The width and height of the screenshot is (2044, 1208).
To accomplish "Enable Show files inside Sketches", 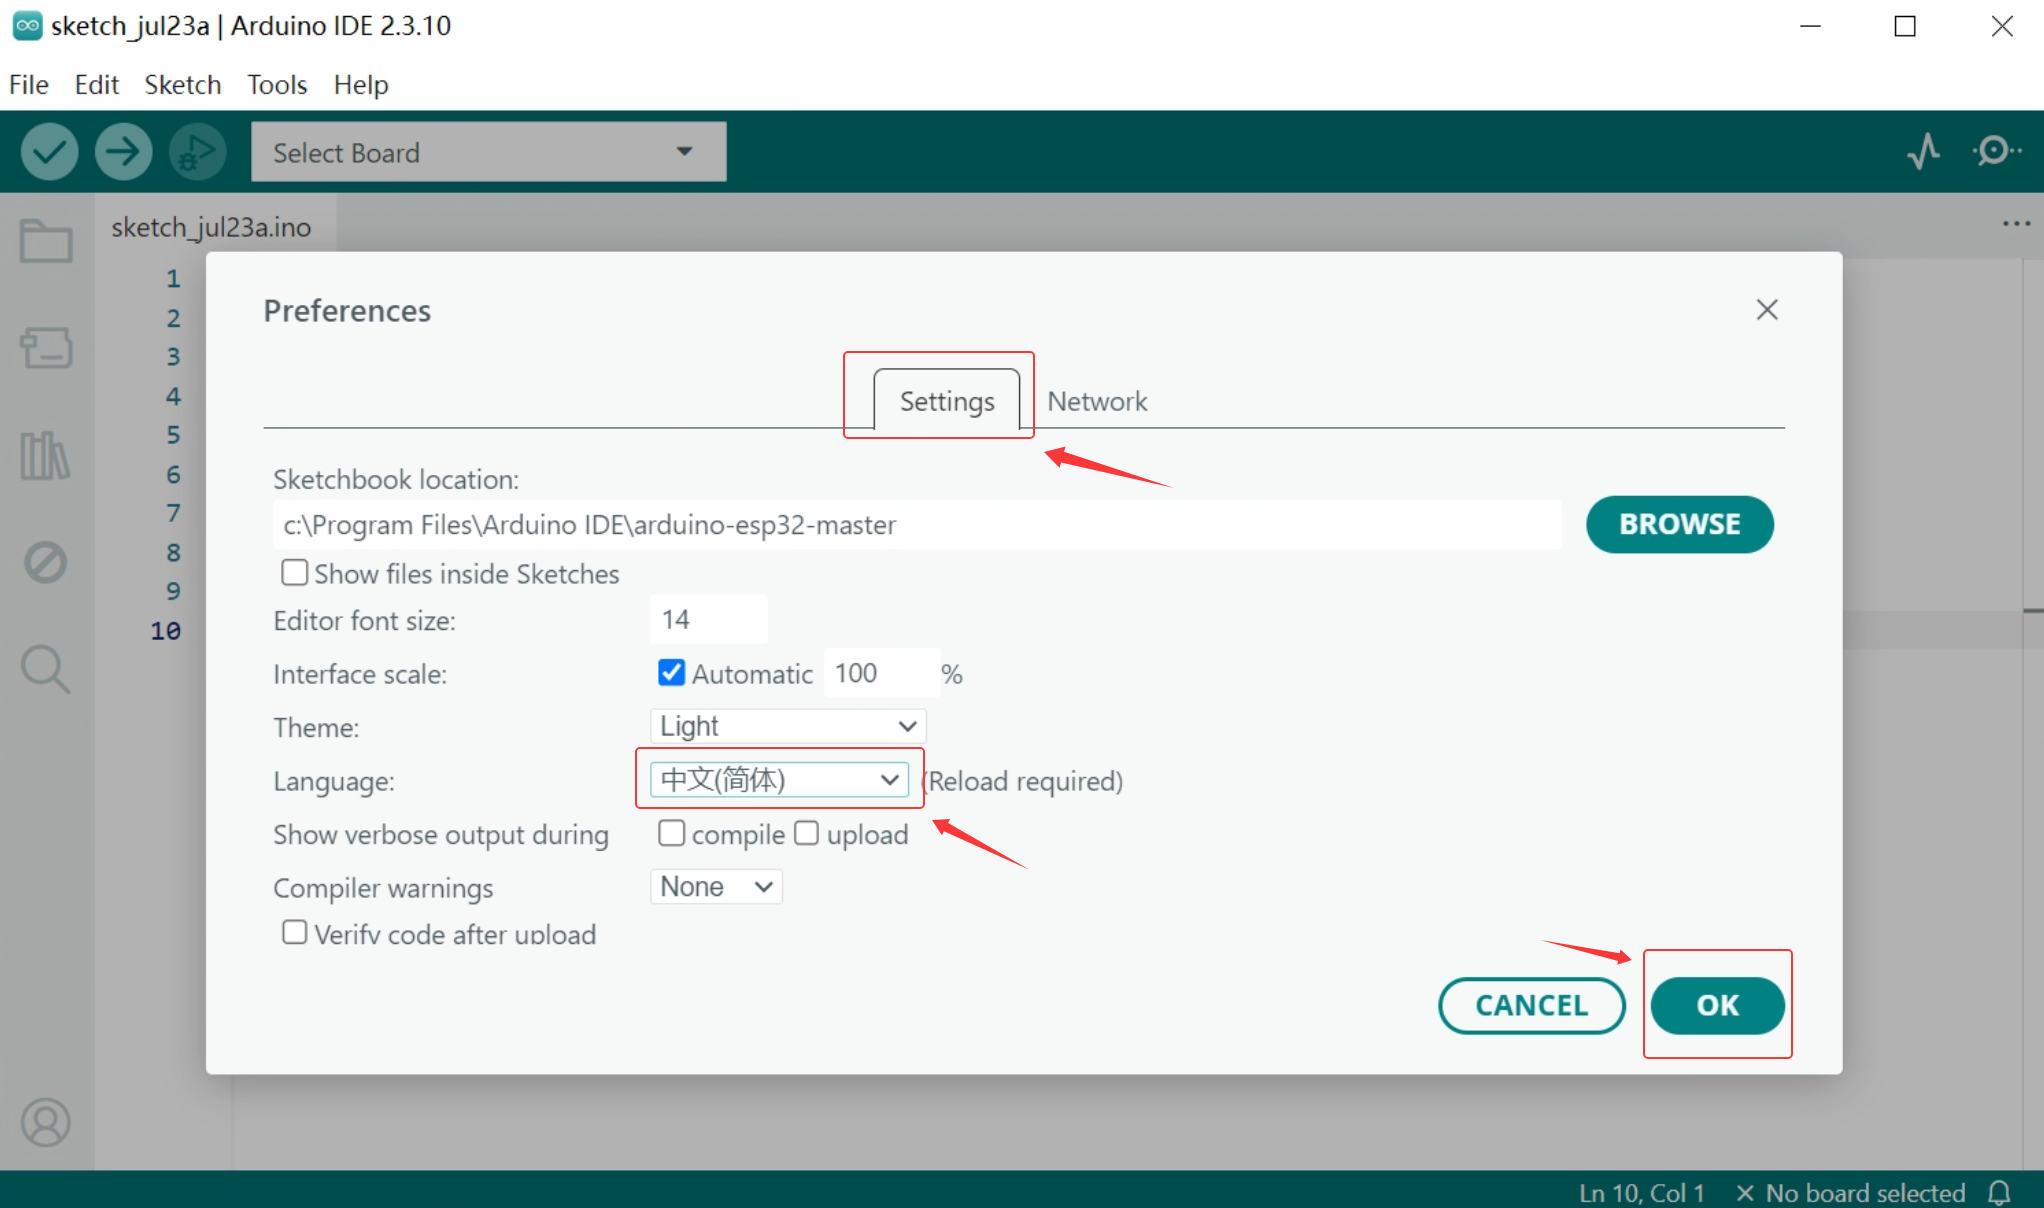I will click(x=294, y=573).
